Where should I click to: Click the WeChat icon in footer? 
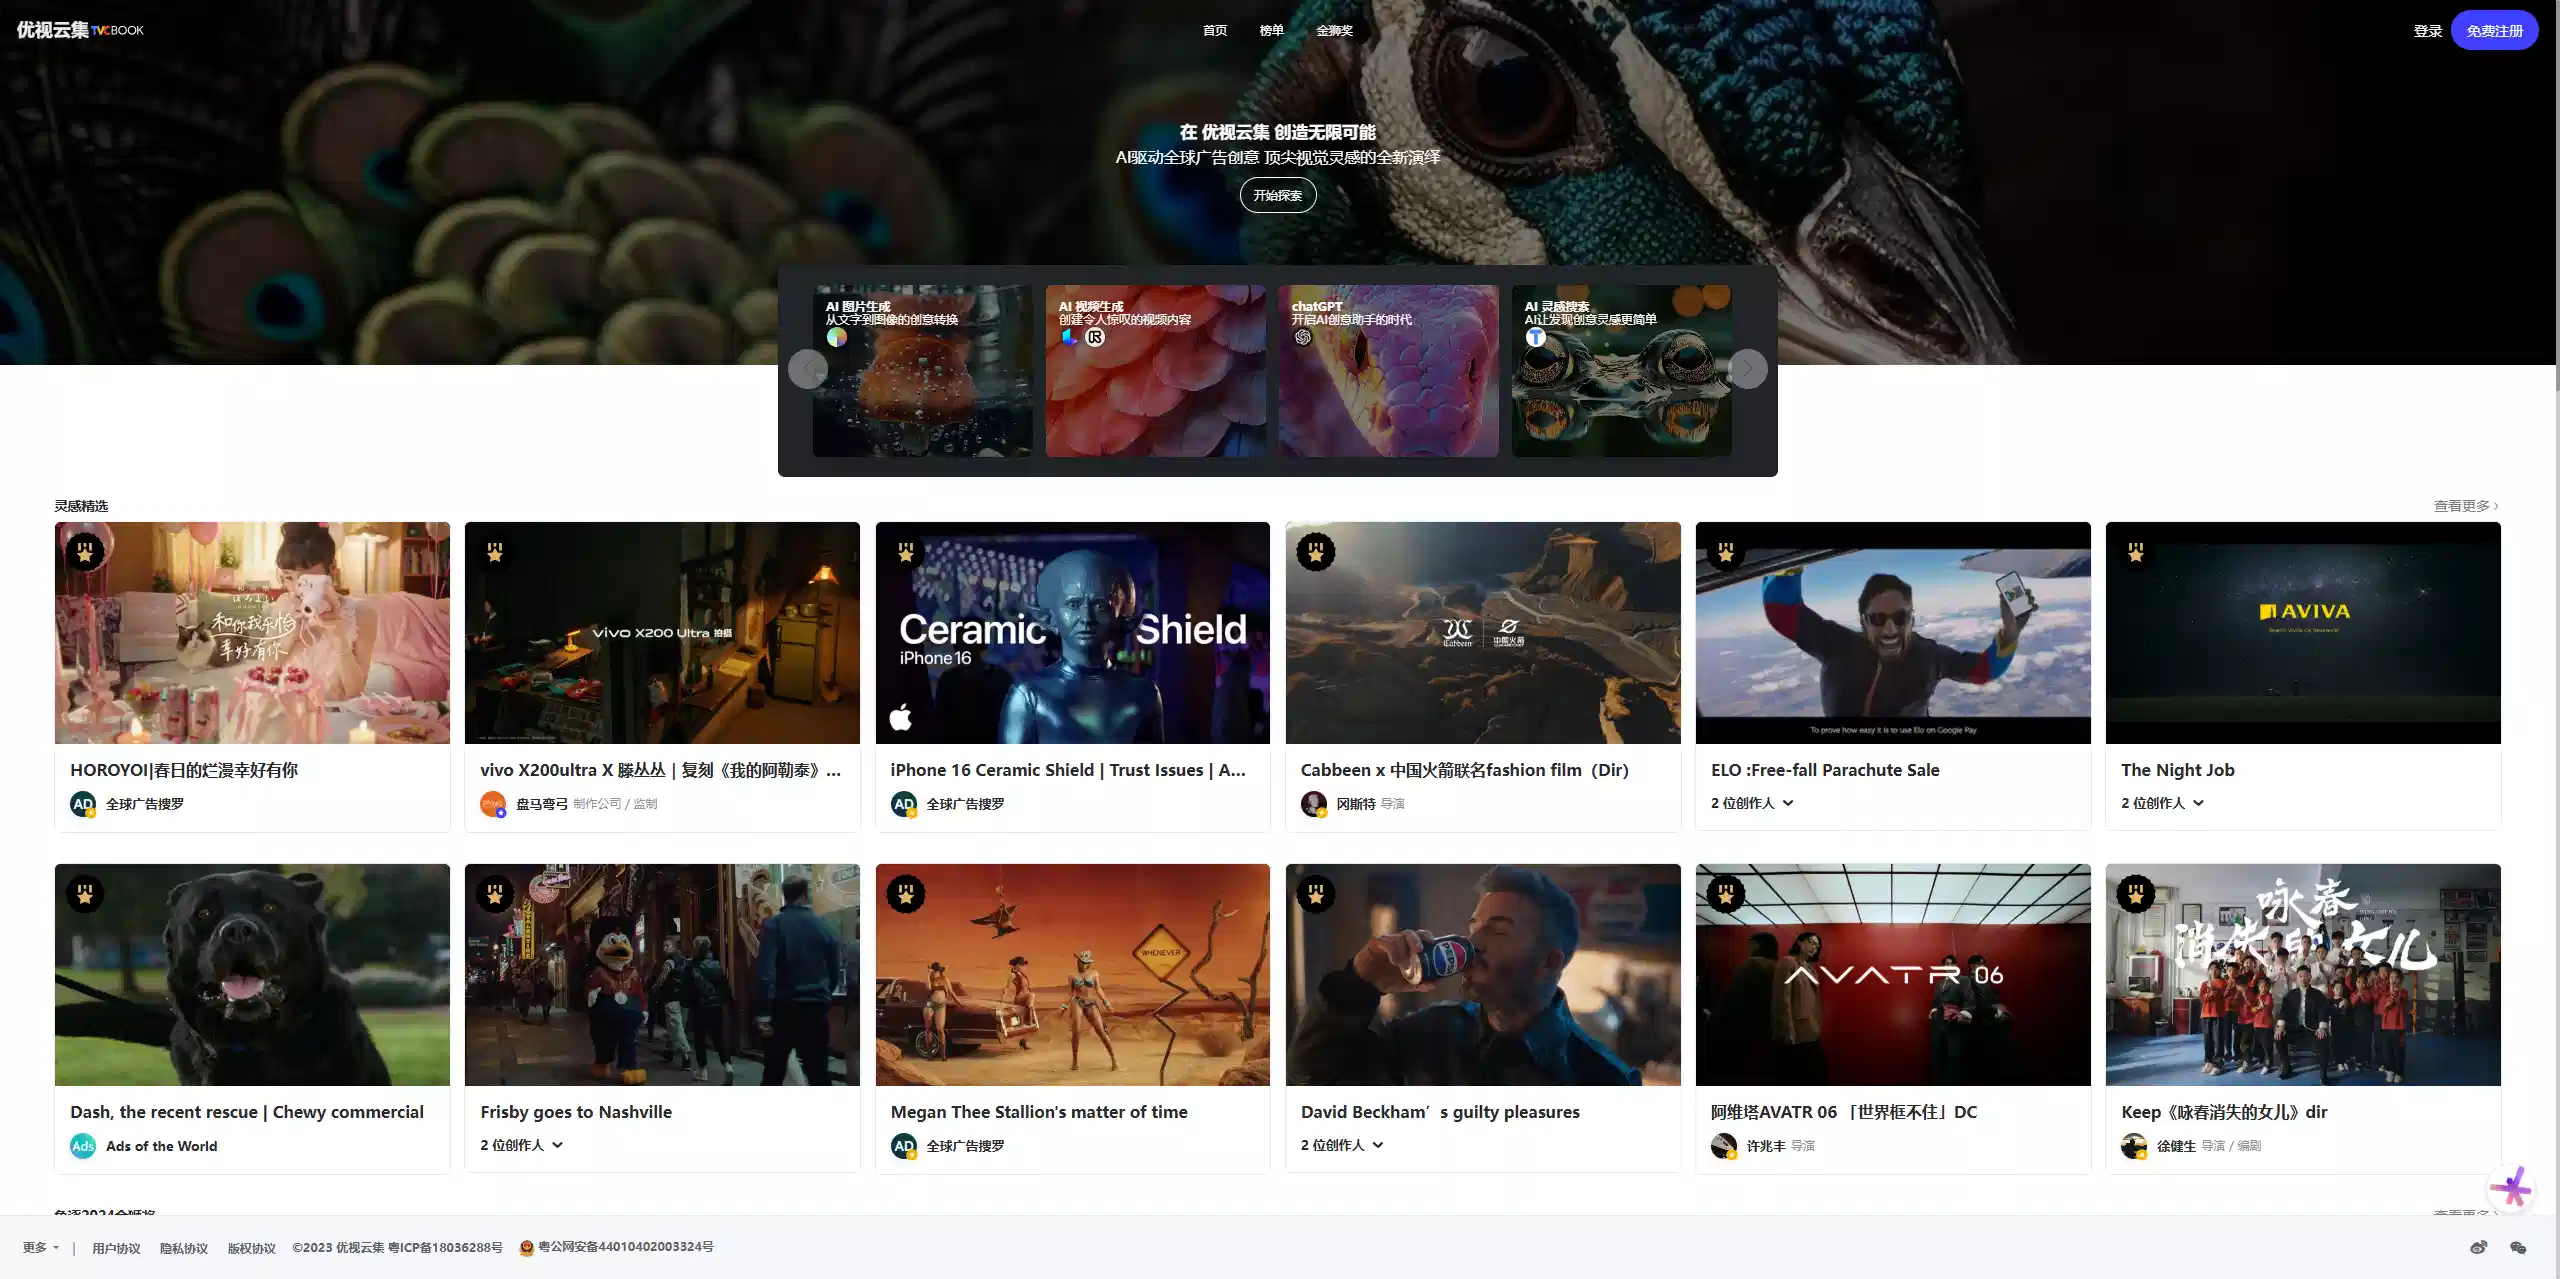point(2518,1247)
